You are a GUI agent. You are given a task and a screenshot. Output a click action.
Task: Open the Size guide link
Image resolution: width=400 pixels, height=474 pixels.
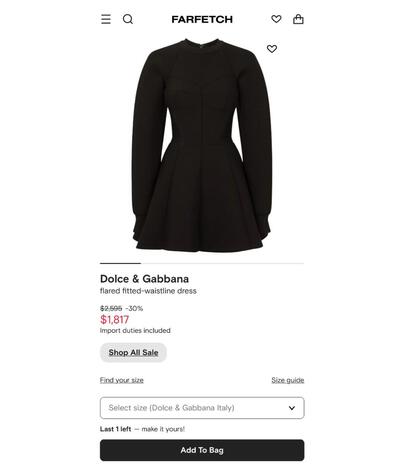[x=288, y=380]
